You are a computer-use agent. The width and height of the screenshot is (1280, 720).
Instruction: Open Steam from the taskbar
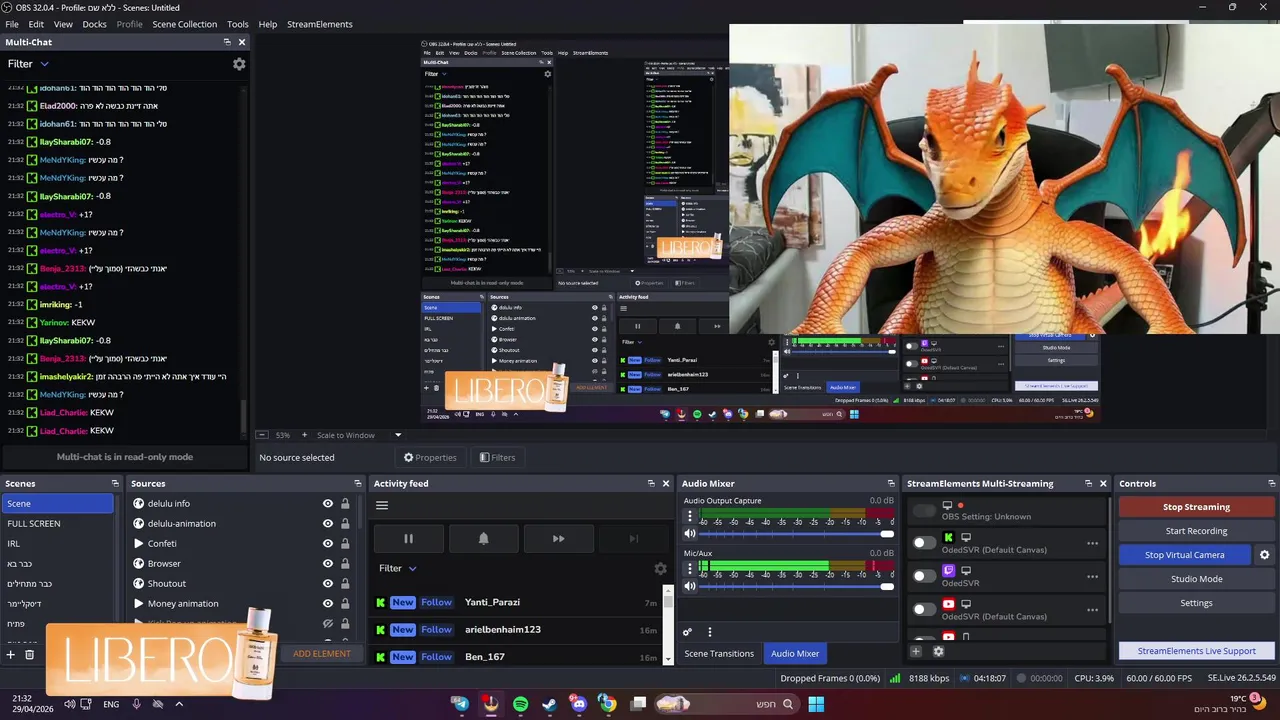[549, 704]
